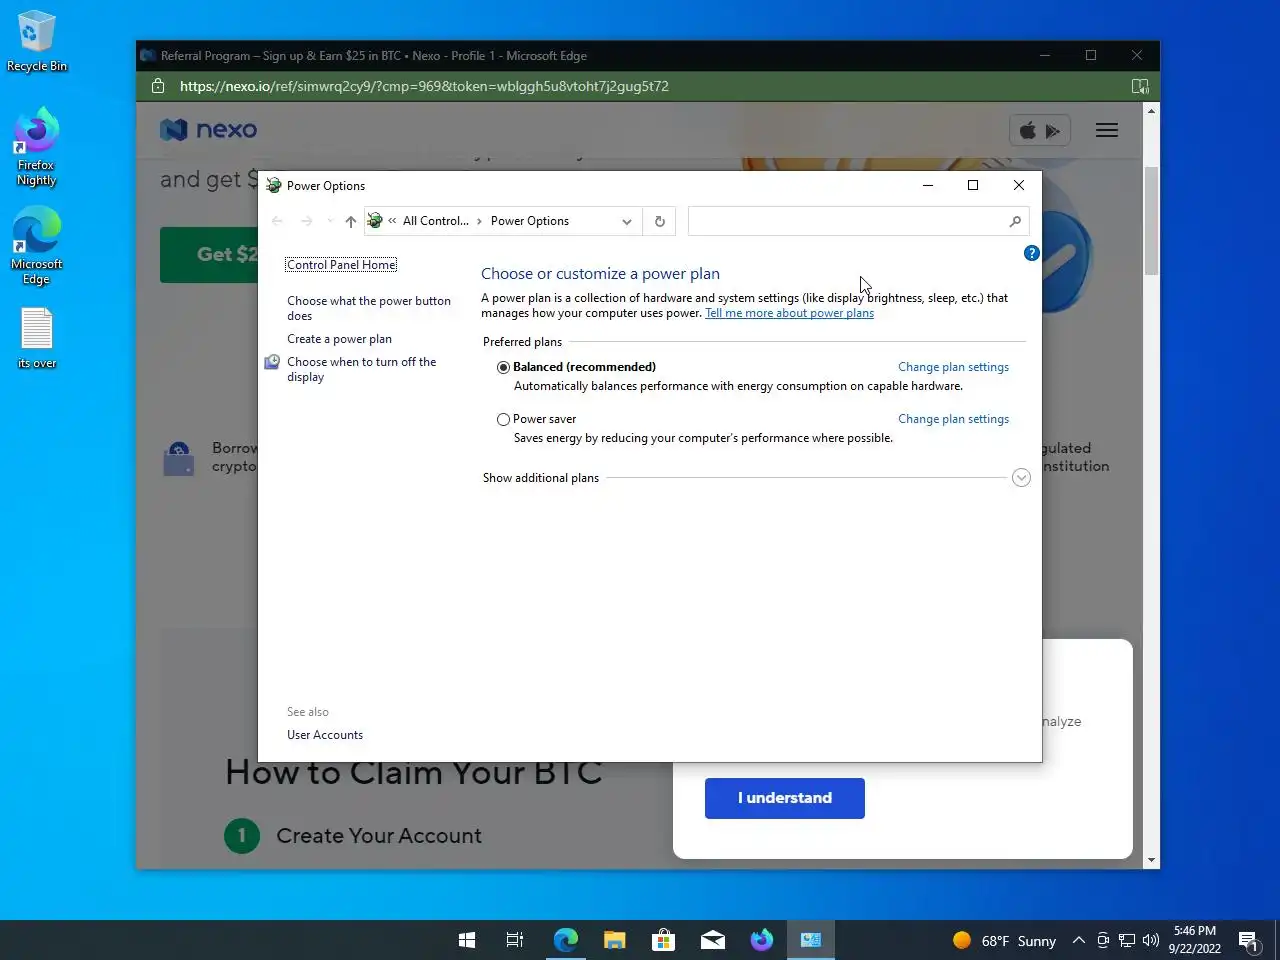Maximize the Power Options window
This screenshot has height=960, width=1280.
click(x=973, y=185)
